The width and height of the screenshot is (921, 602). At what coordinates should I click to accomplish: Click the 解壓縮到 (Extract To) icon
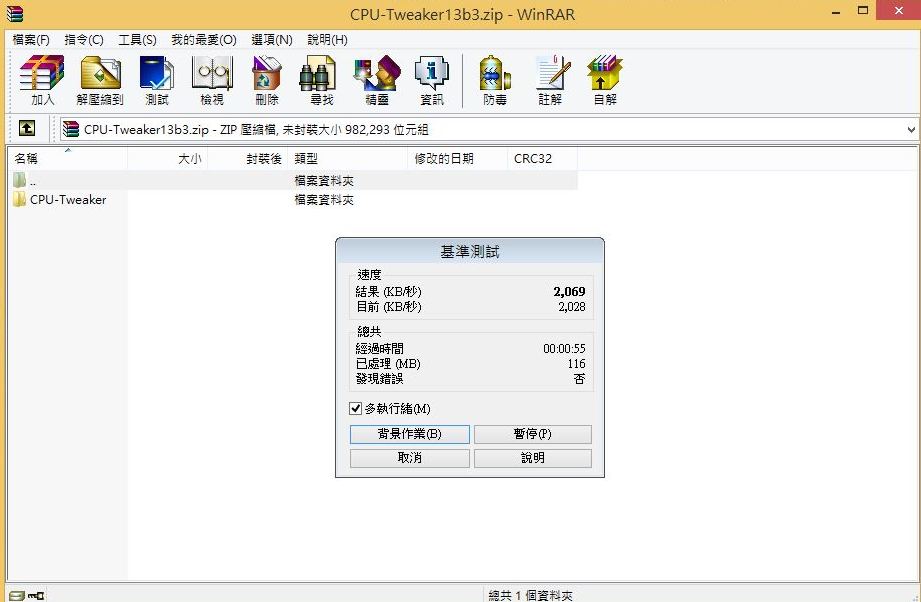pos(100,80)
